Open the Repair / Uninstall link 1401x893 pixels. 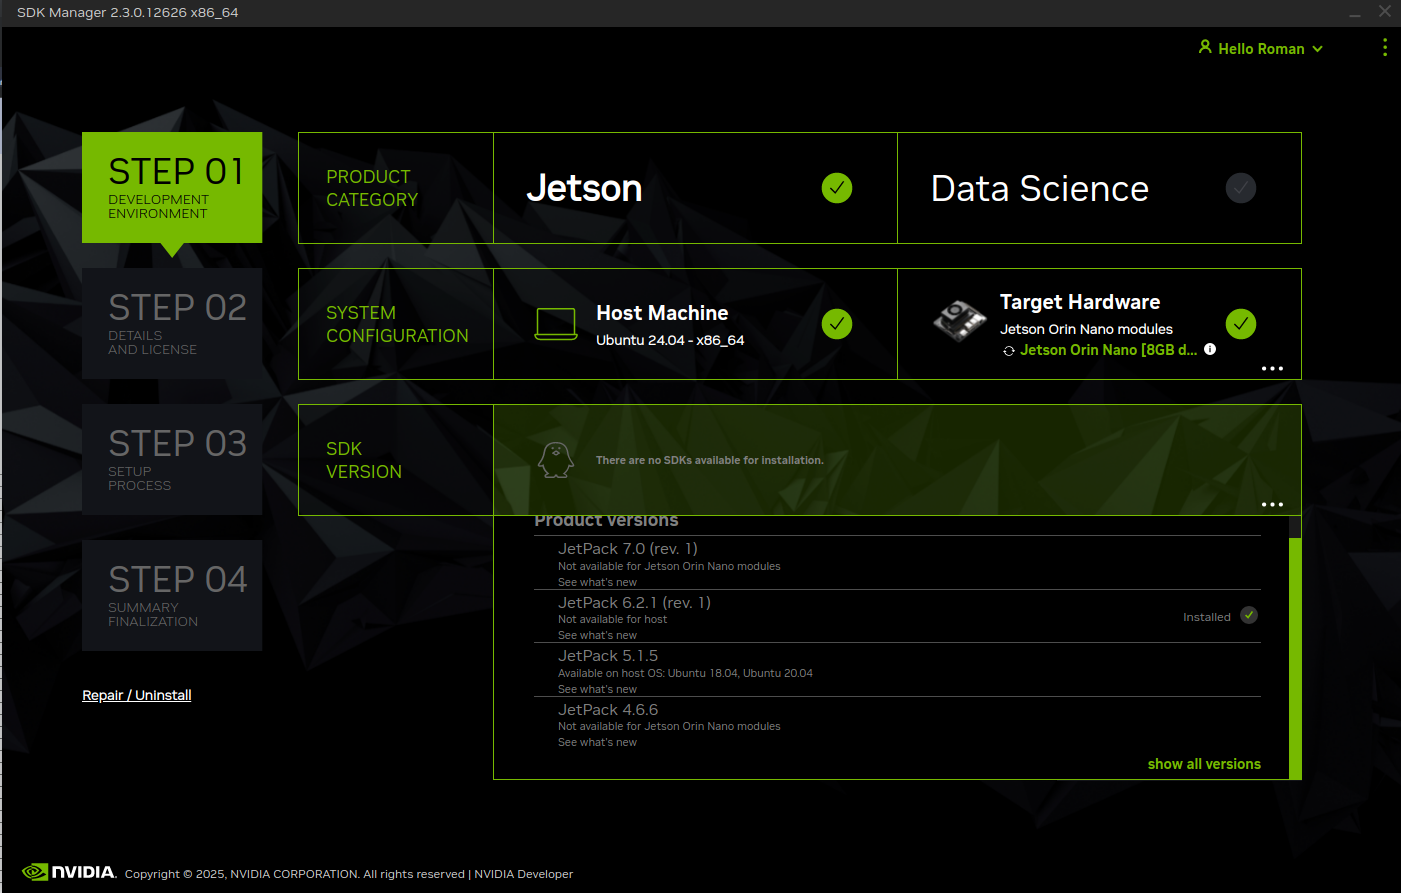[x=137, y=695]
